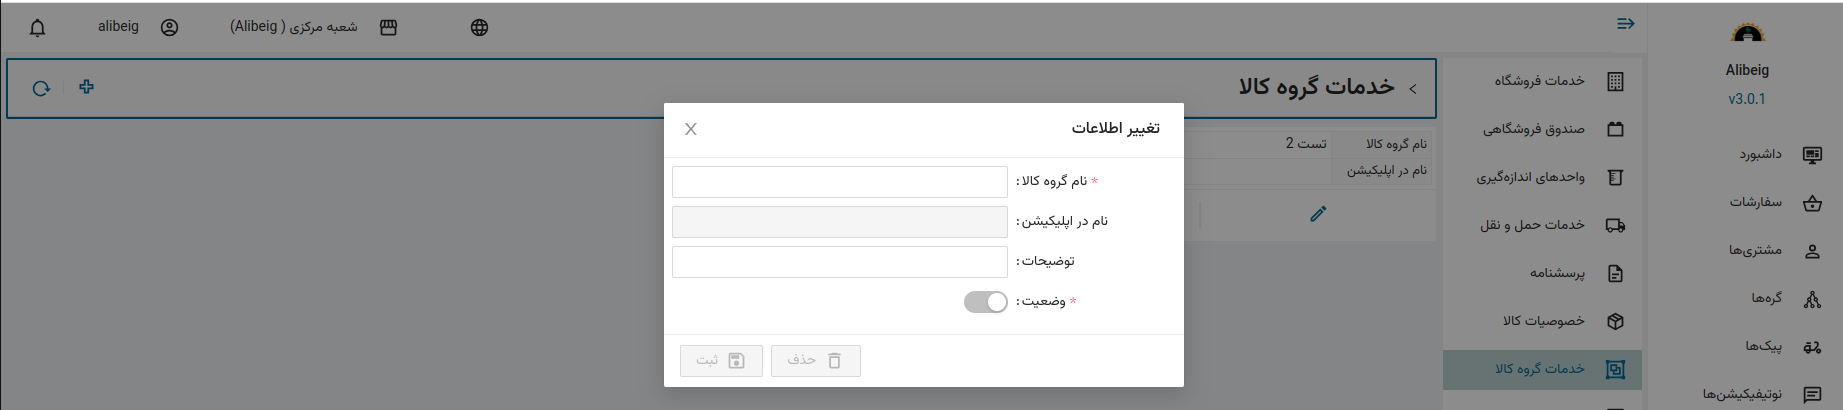The height and width of the screenshot is (410, 1843).
Task: Click the pencil edit icon
Action: tap(1318, 214)
